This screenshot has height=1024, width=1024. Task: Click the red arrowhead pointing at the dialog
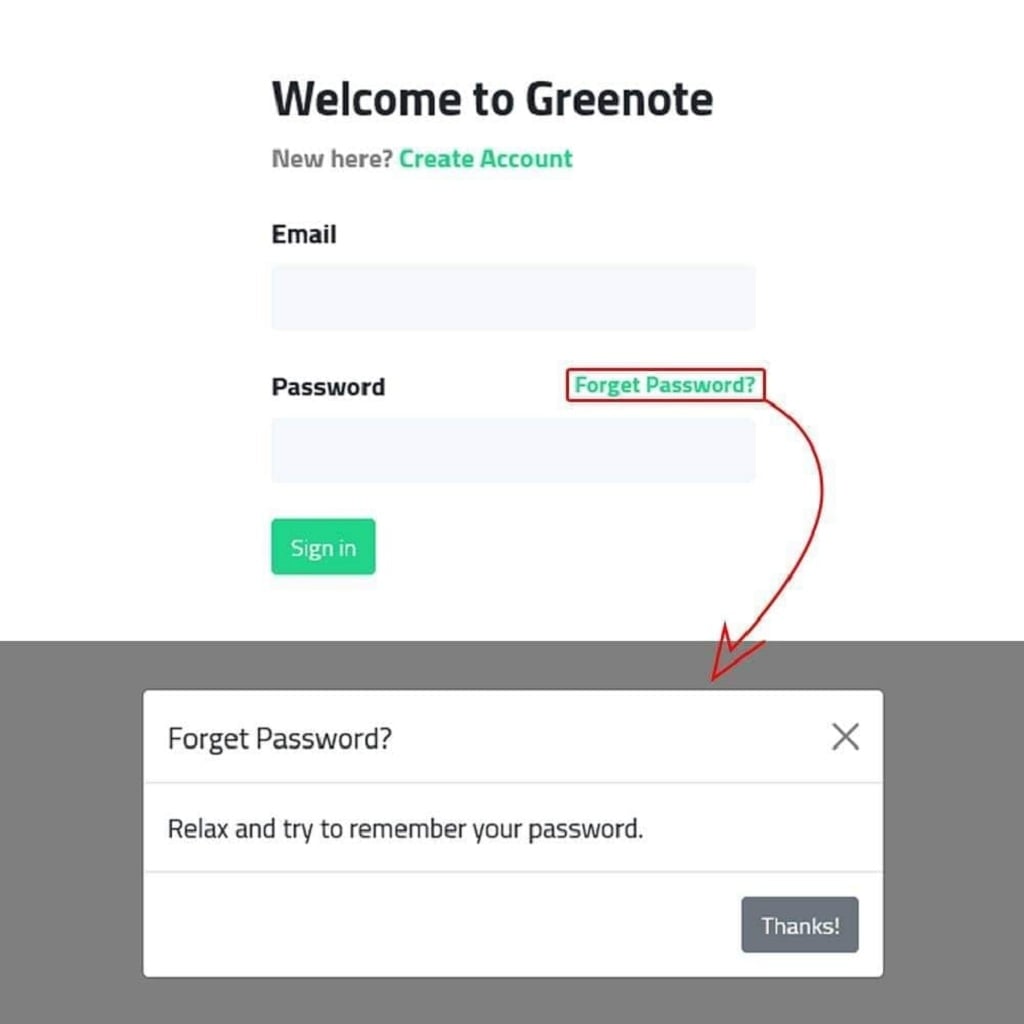(x=731, y=653)
